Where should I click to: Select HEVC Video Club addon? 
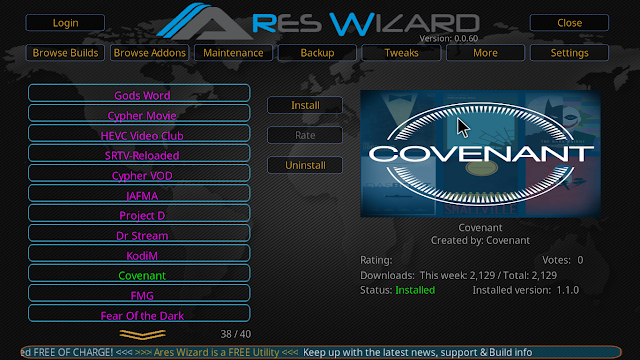139,133
